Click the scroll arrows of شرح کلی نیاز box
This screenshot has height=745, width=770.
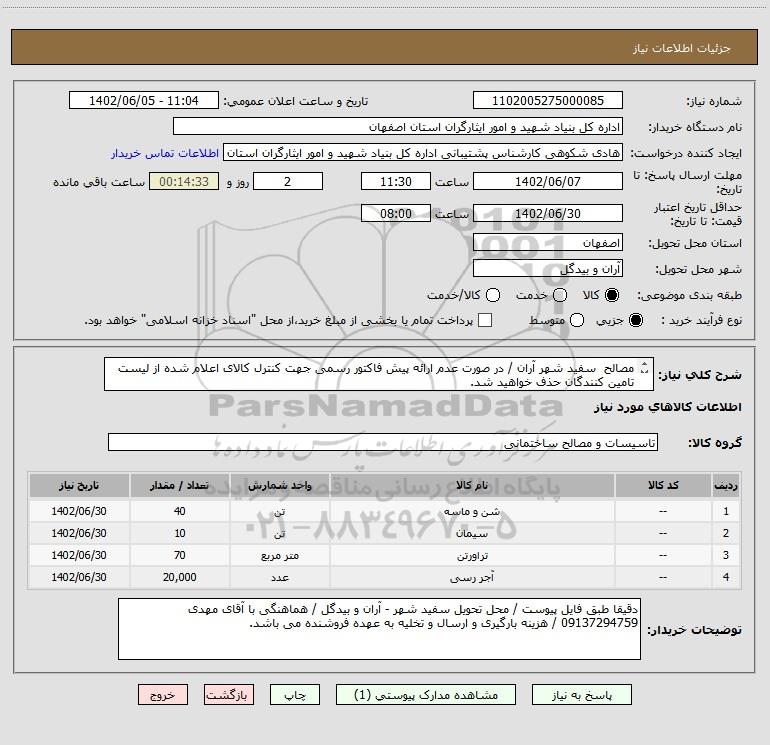(644, 367)
